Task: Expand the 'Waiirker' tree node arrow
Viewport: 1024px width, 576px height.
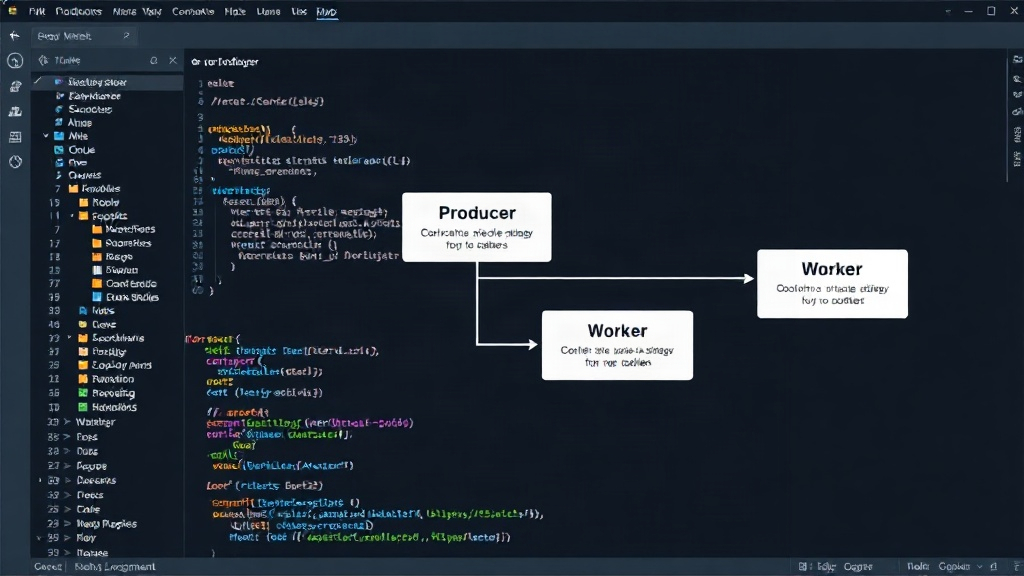Action: [x=67, y=422]
